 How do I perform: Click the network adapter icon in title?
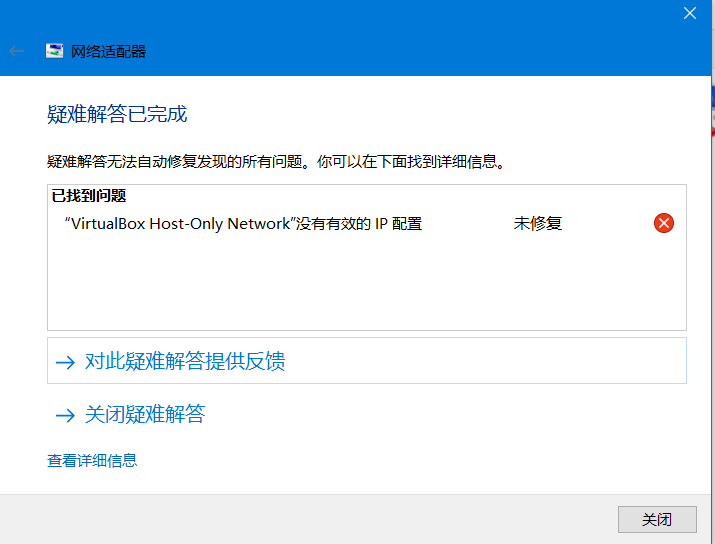55,51
